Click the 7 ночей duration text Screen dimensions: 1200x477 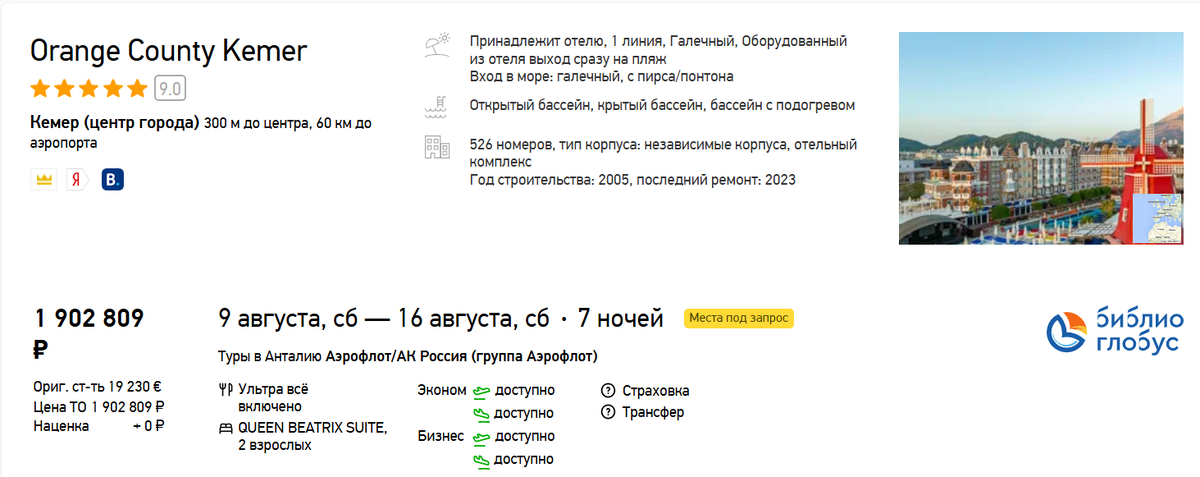(x=621, y=319)
